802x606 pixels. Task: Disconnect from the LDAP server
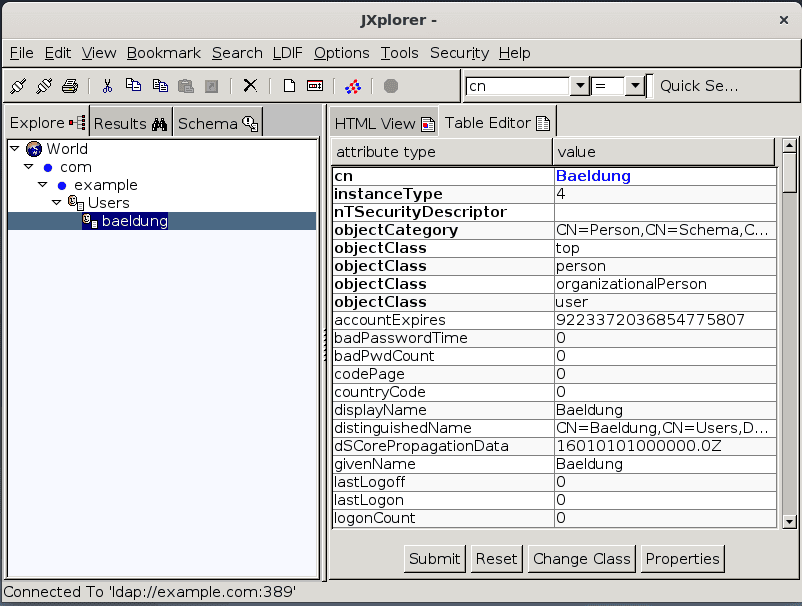pos(43,86)
